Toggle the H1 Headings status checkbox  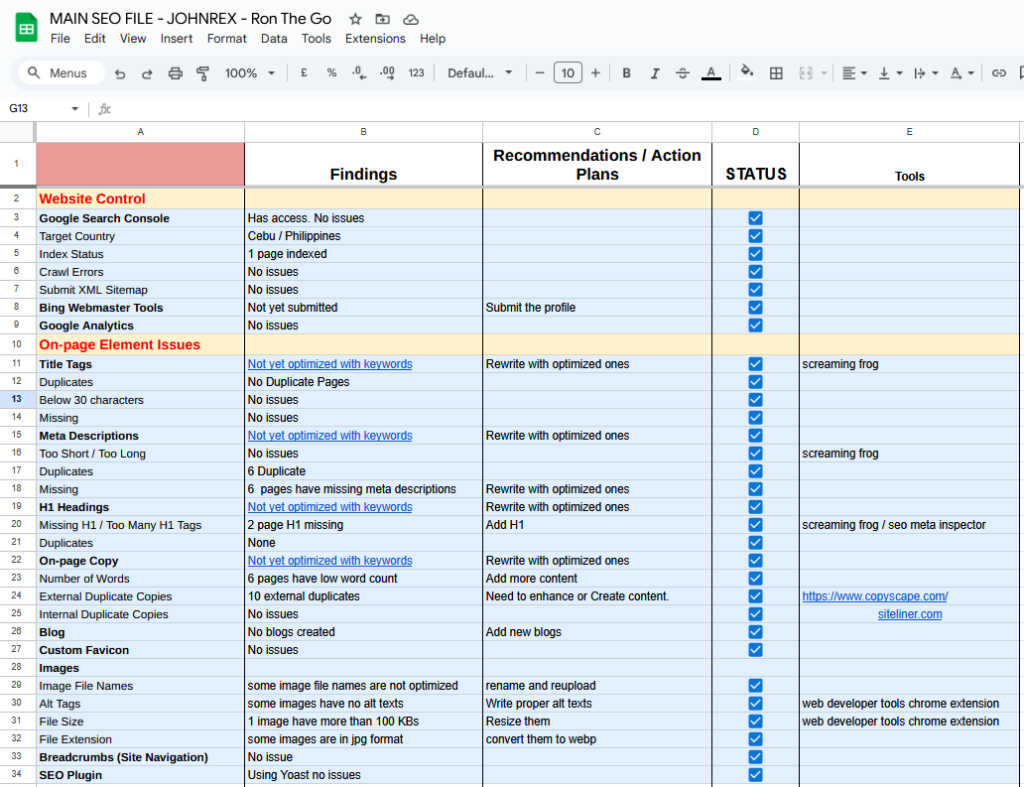click(756, 507)
